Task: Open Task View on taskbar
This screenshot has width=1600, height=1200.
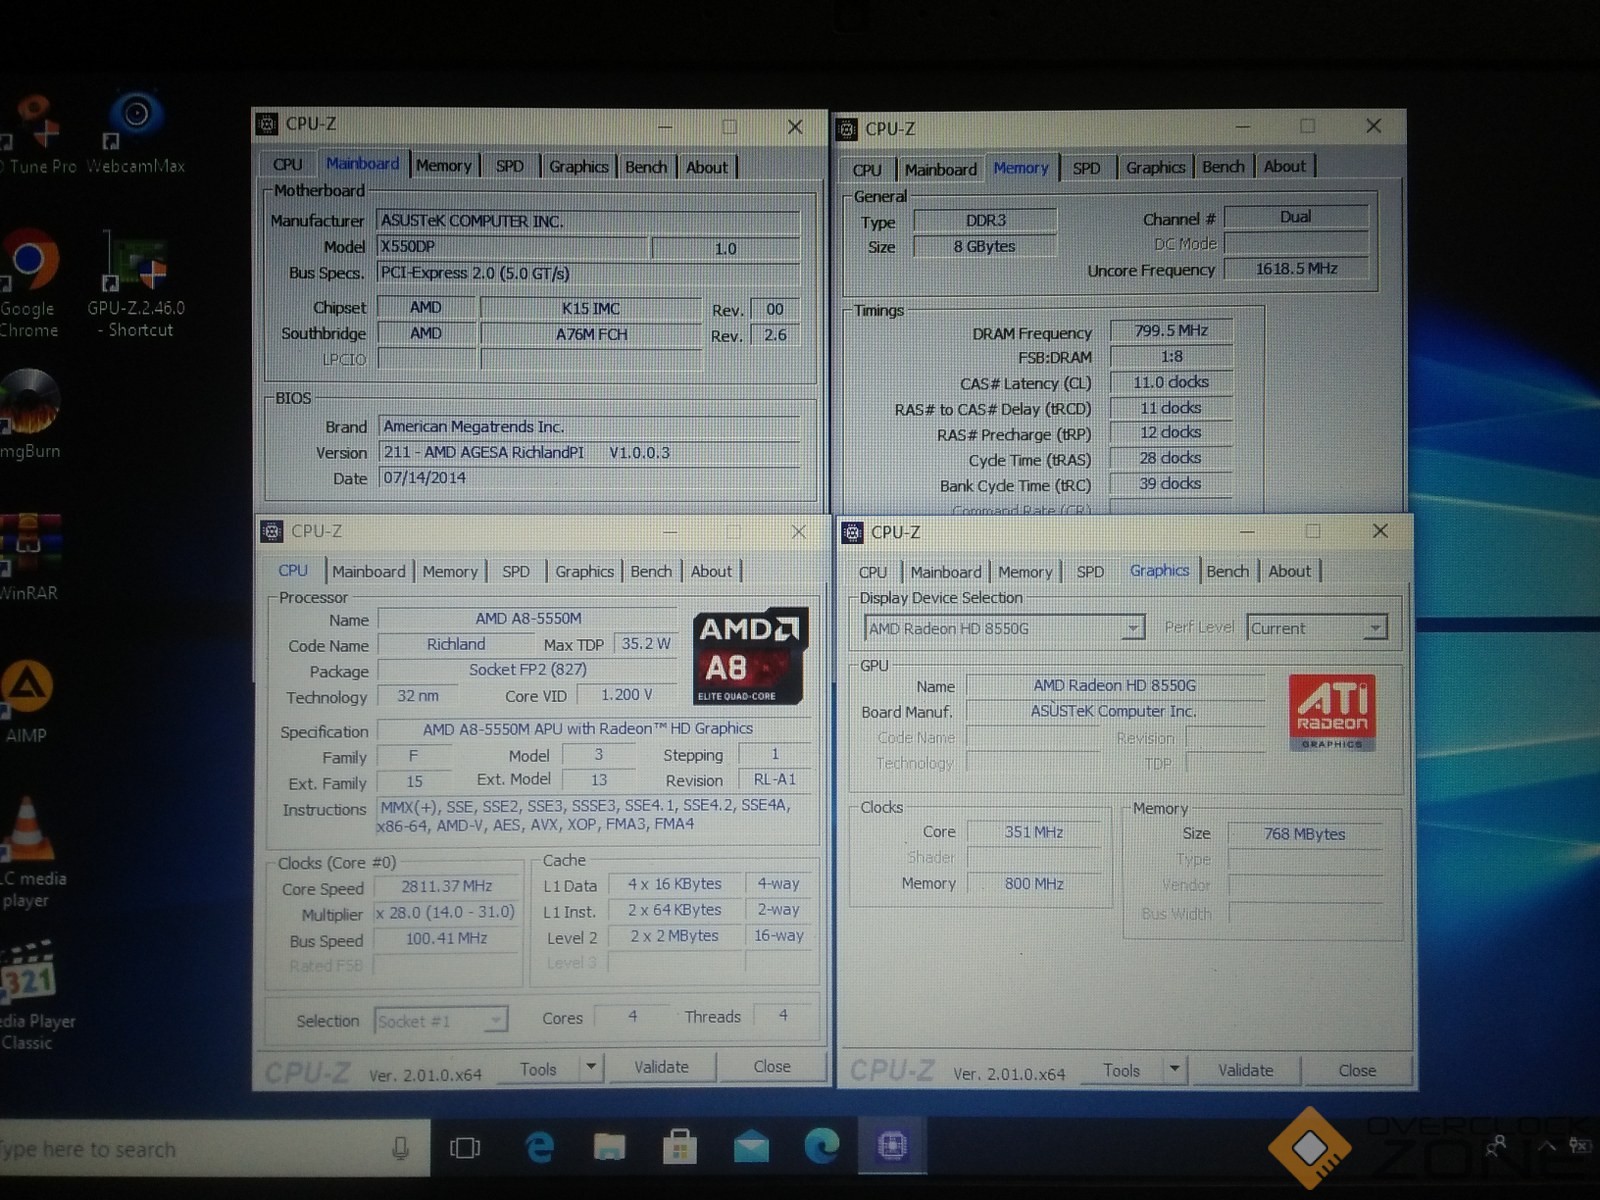Action: click(x=465, y=1148)
